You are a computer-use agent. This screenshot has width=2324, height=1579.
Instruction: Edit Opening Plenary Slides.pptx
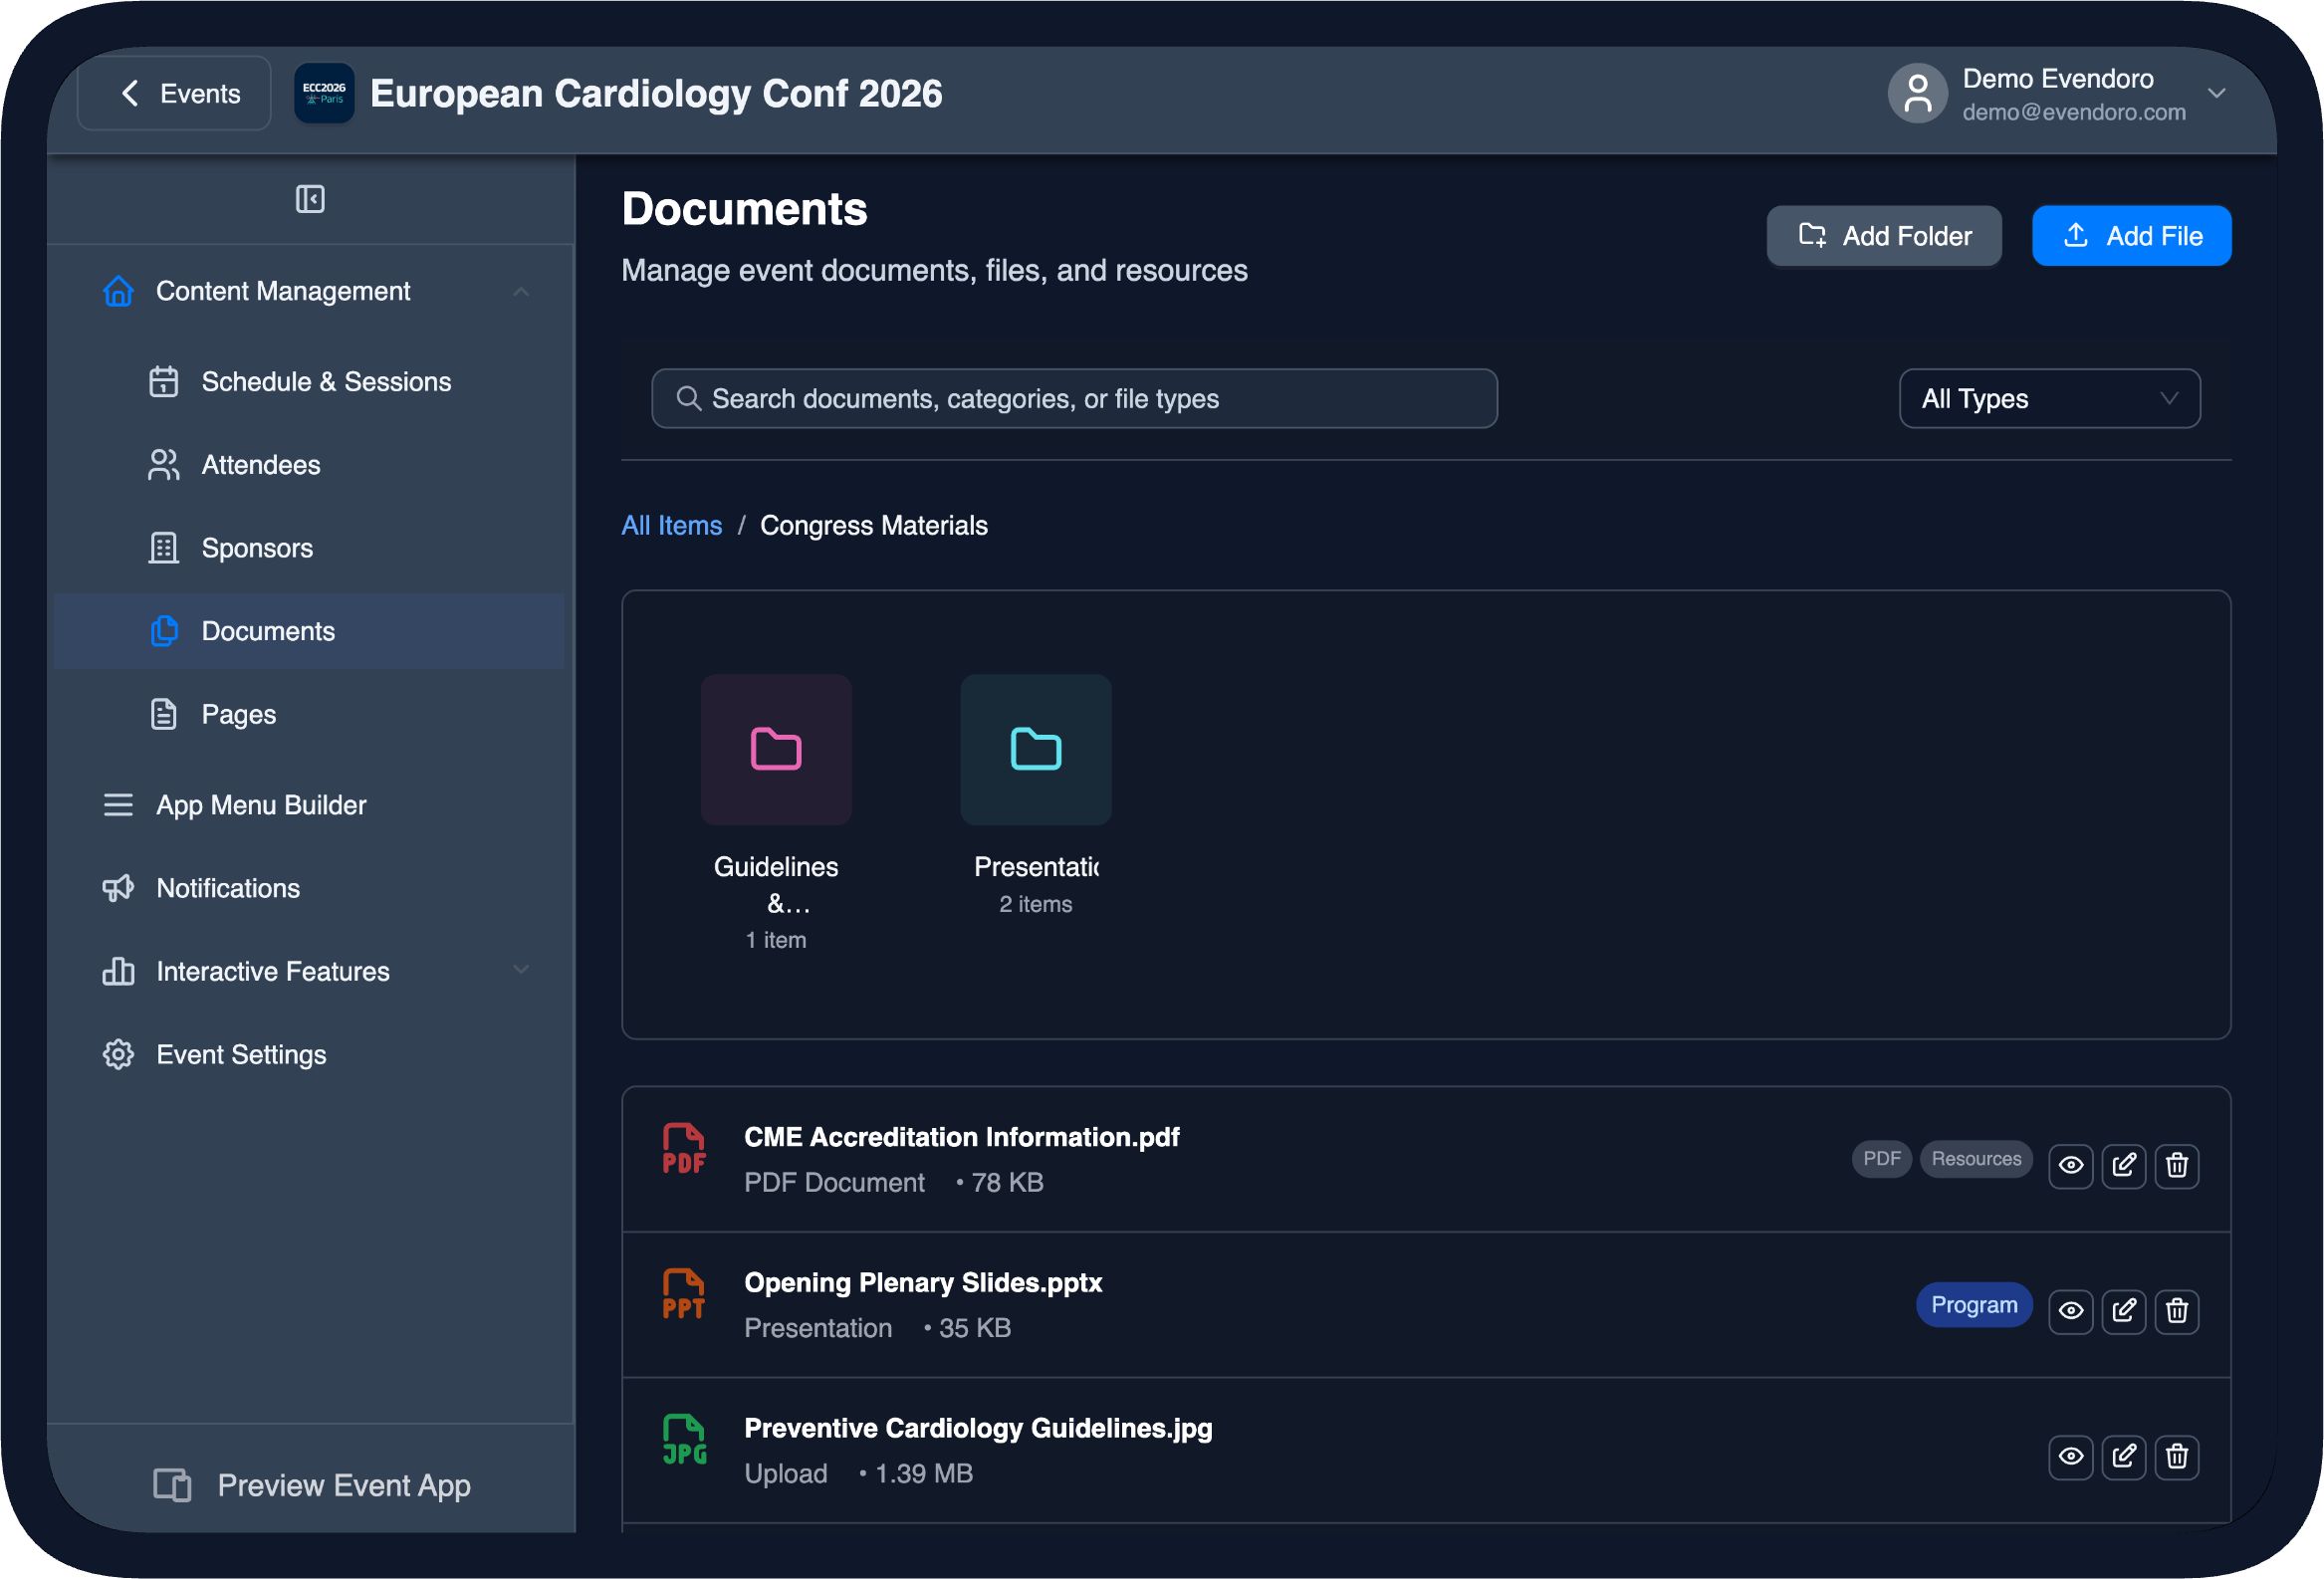pos(2124,1310)
